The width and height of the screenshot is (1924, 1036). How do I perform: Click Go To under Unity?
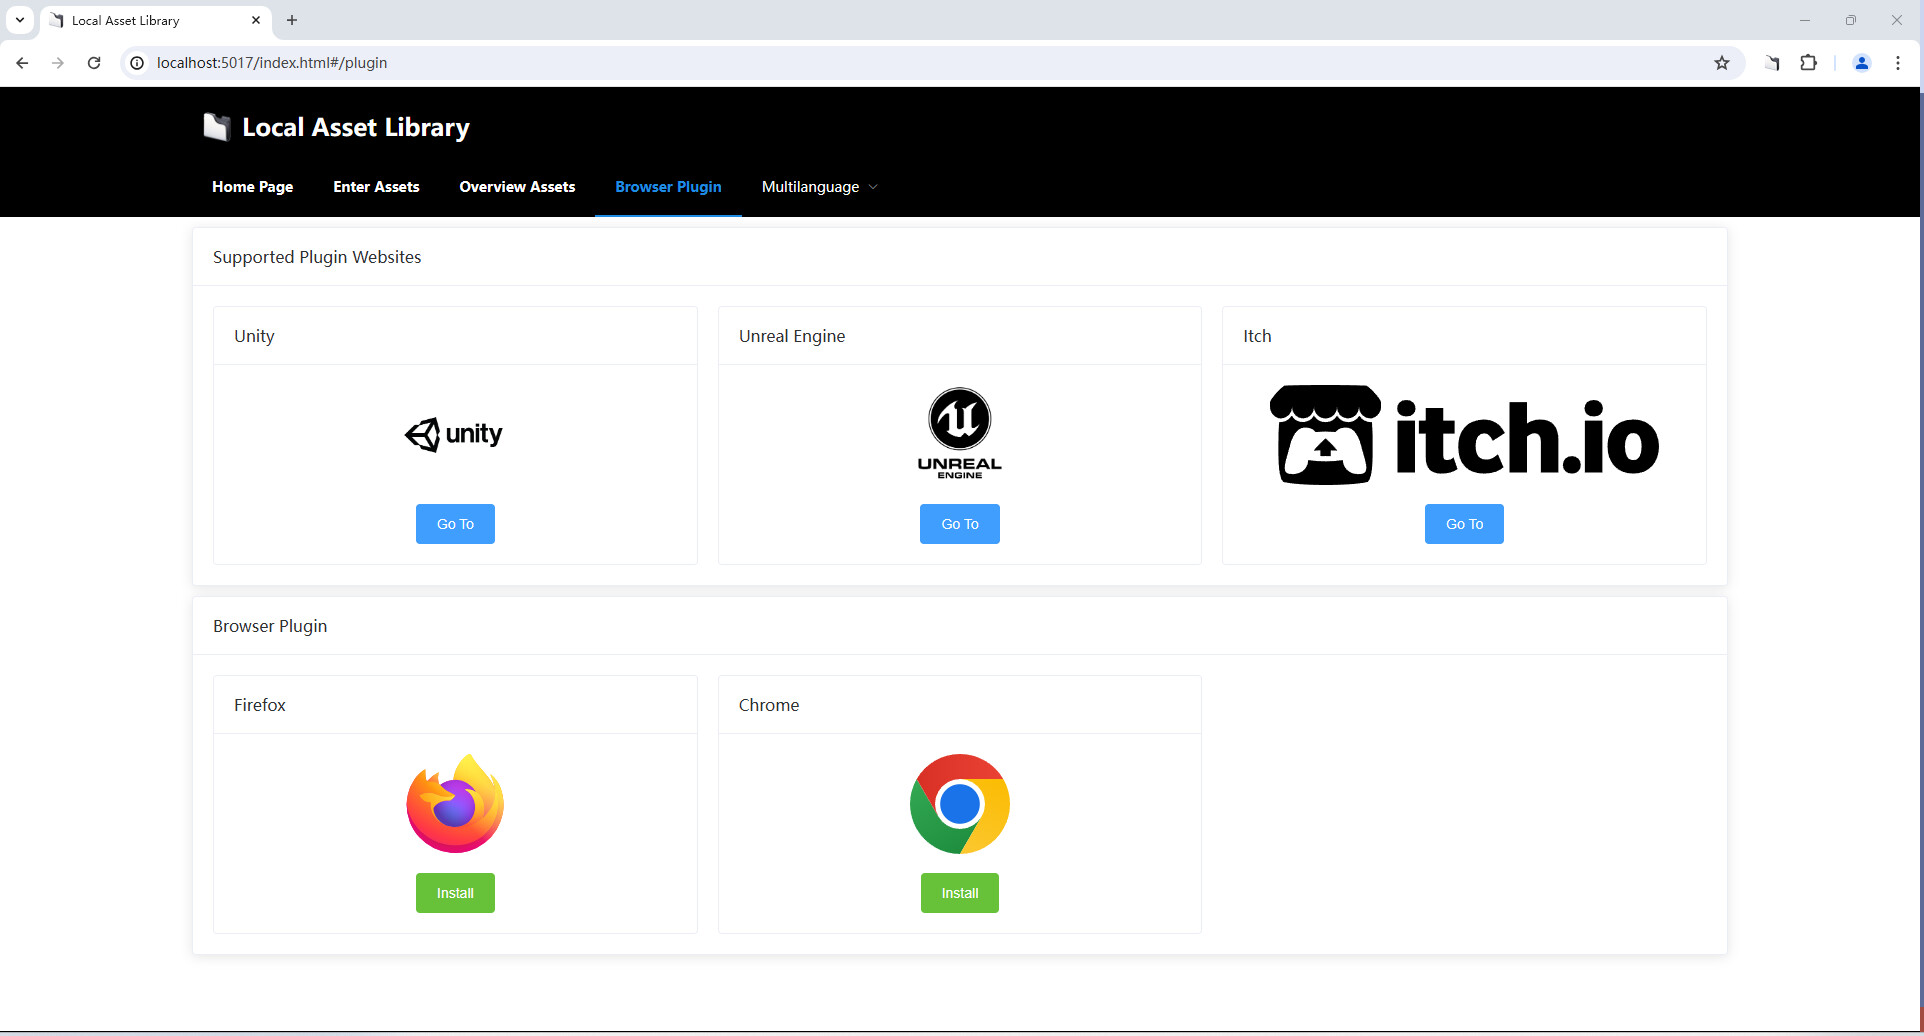pos(454,523)
